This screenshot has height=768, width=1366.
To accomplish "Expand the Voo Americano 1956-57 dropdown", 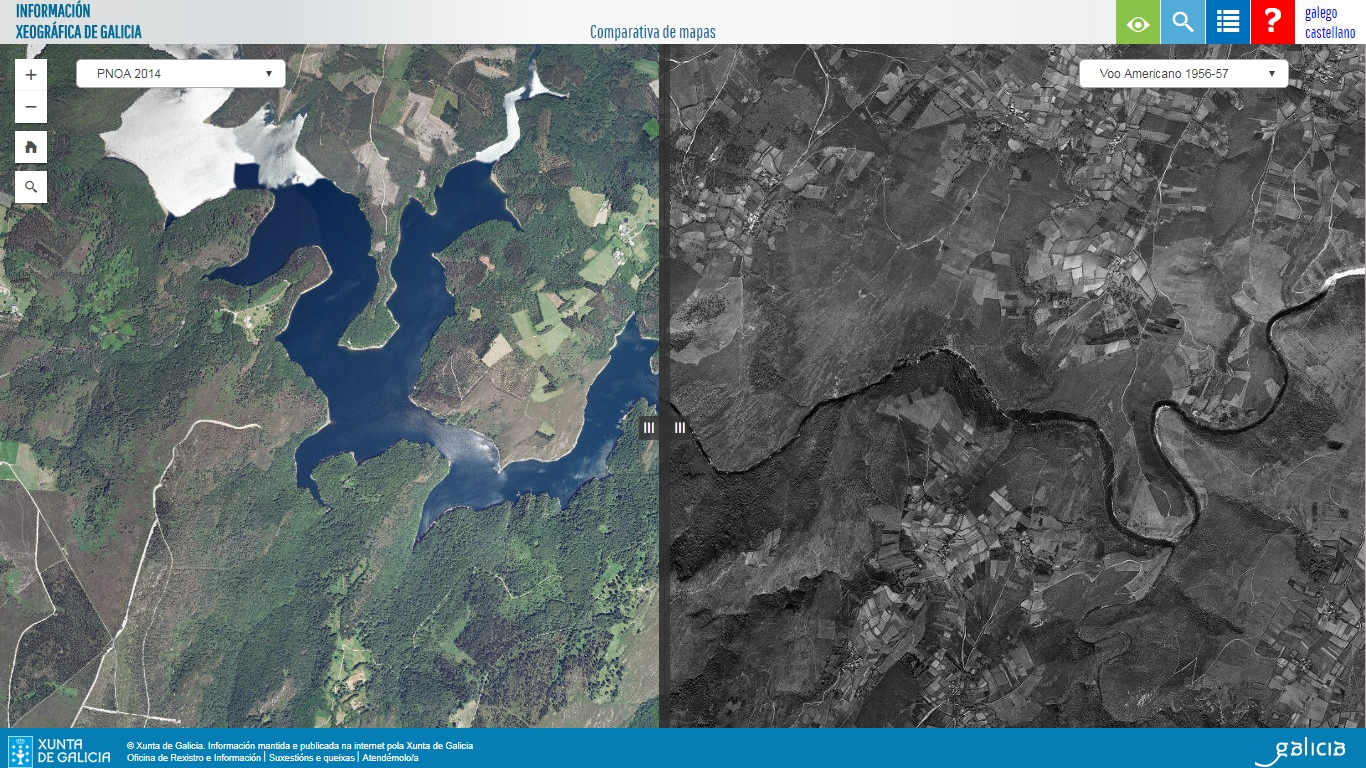I will pyautogui.click(x=1184, y=74).
